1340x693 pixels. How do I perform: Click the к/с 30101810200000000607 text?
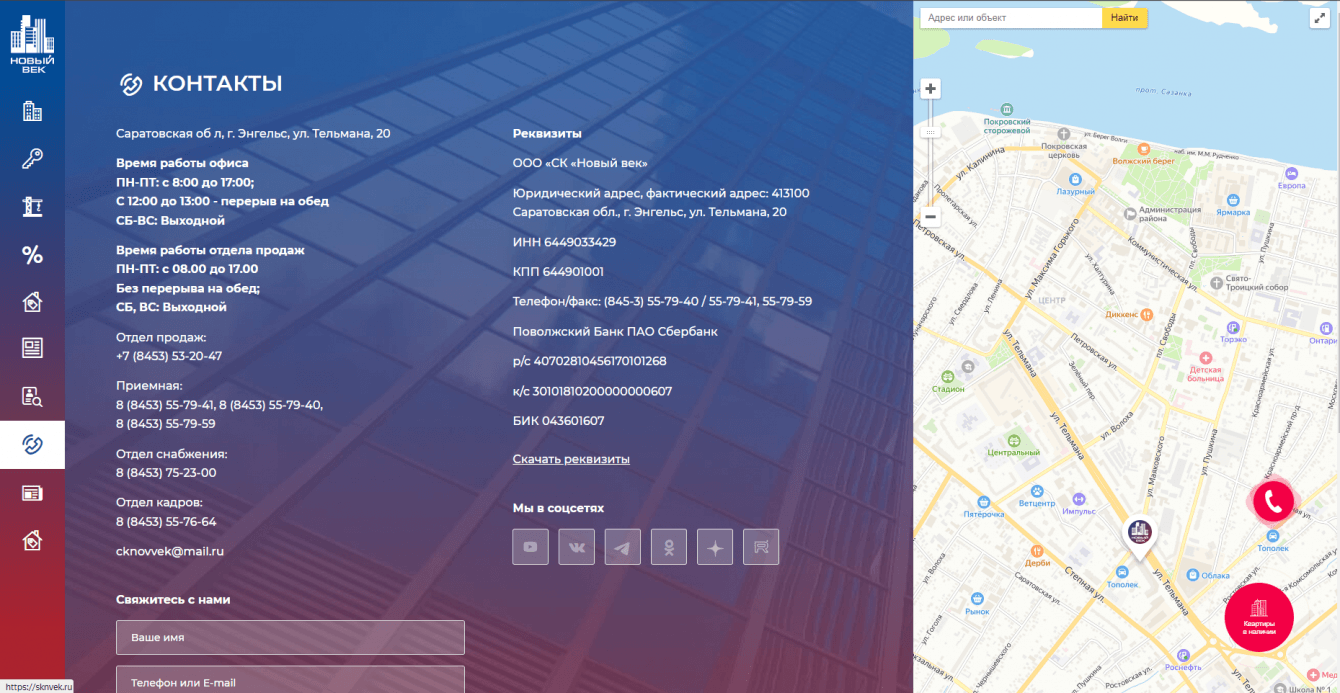point(592,391)
